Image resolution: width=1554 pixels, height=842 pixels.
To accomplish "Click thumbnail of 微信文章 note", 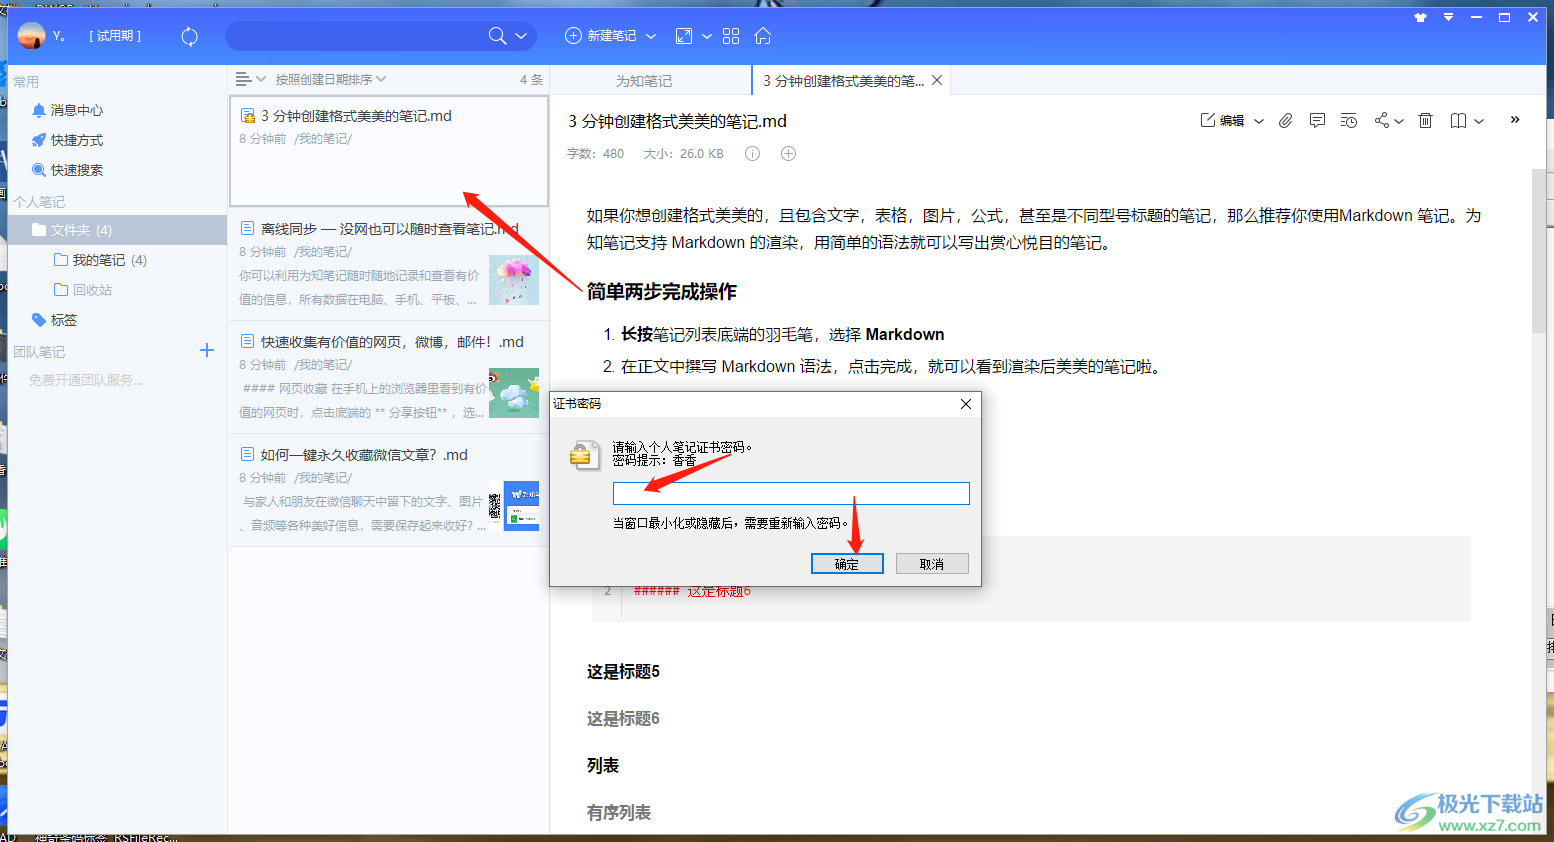I will (514, 506).
